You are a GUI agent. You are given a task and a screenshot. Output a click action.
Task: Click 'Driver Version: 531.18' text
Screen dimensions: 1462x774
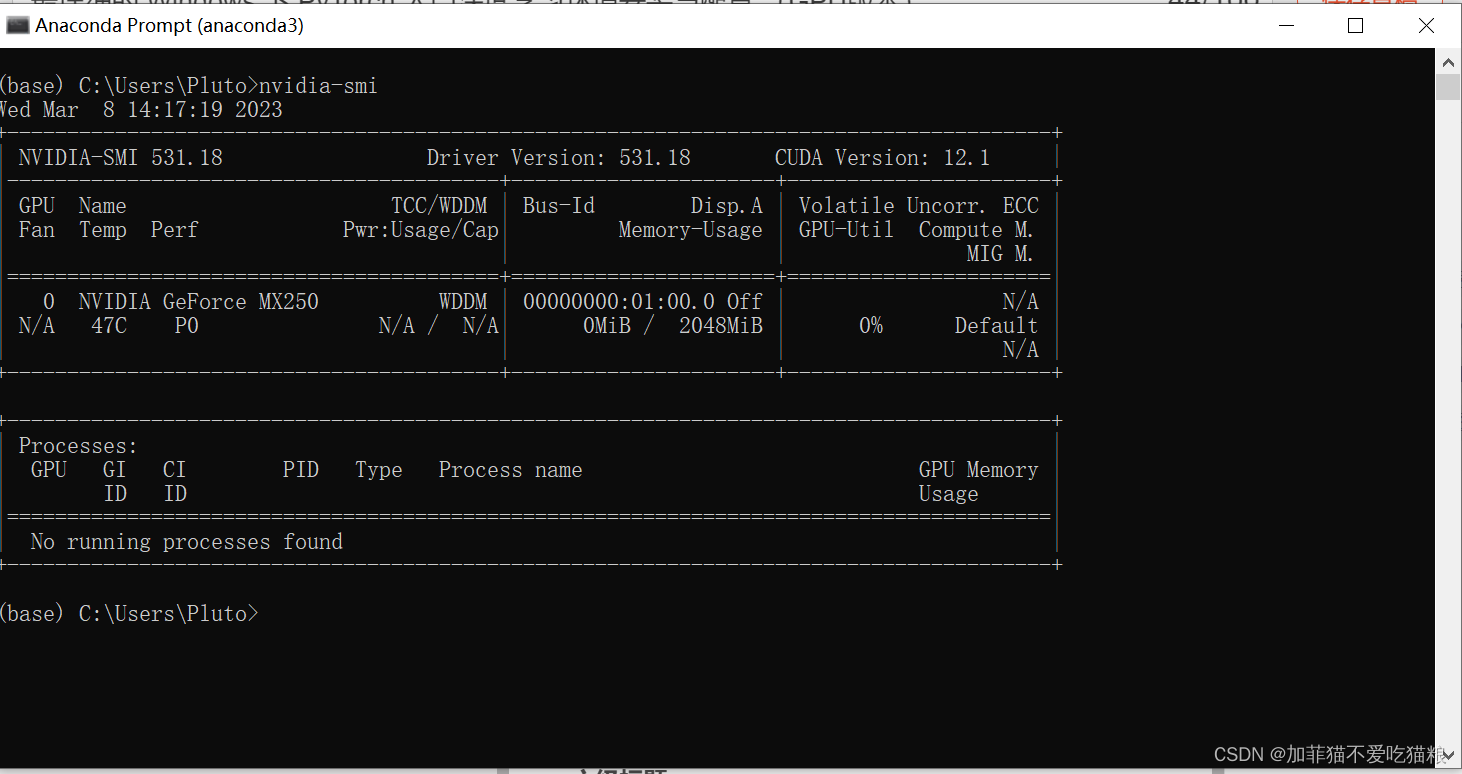coord(558,158)
